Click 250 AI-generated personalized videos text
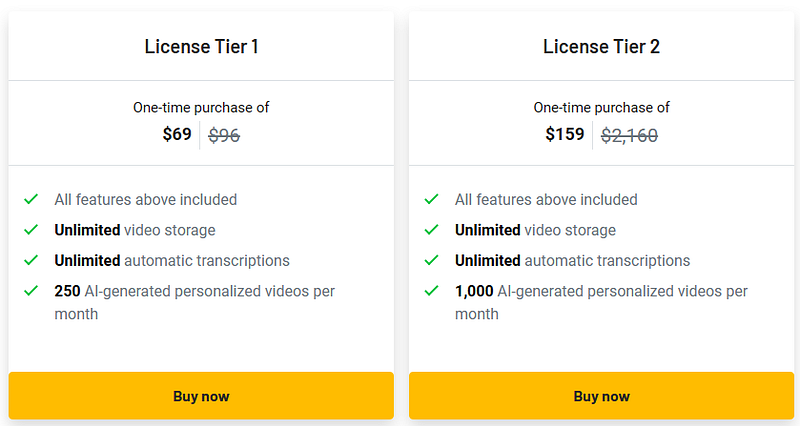 point(194,302)
